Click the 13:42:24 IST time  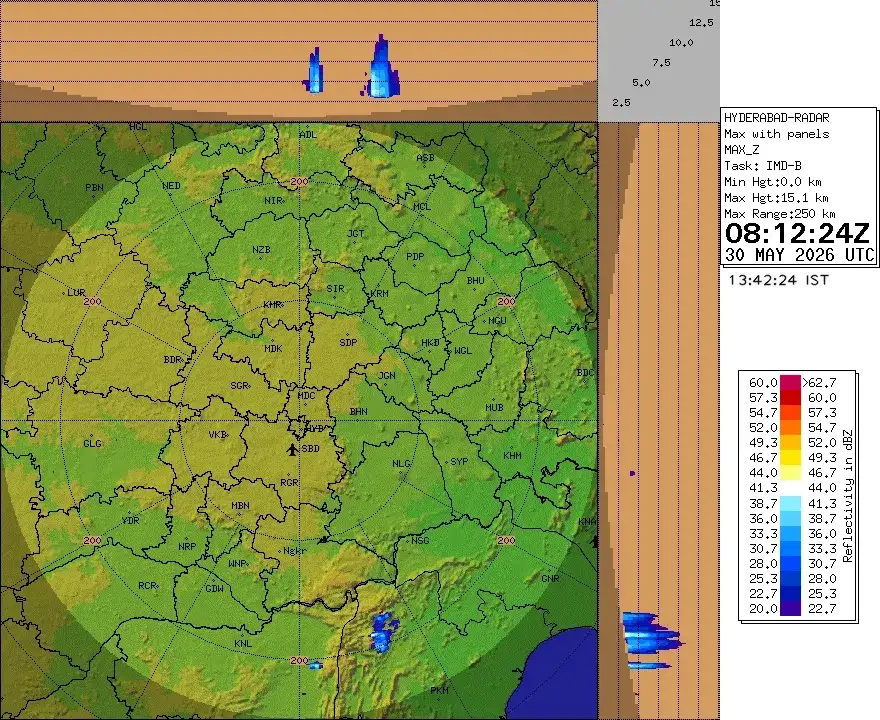coord(778,280)
